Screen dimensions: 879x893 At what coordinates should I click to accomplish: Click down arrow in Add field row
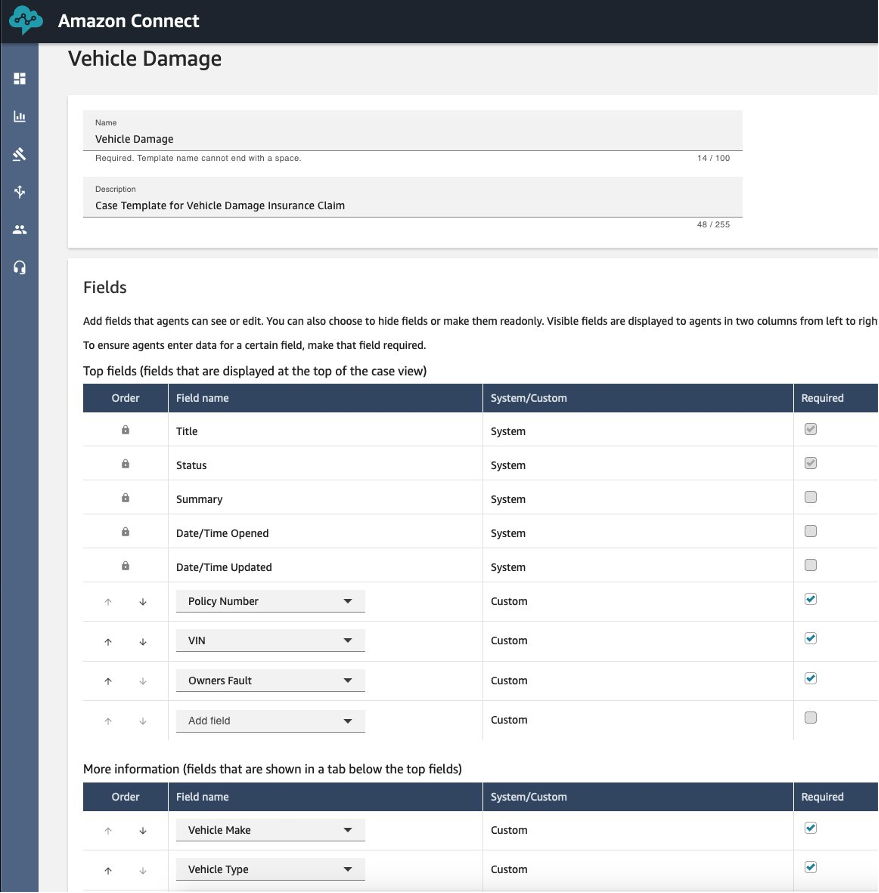(143, 721)
